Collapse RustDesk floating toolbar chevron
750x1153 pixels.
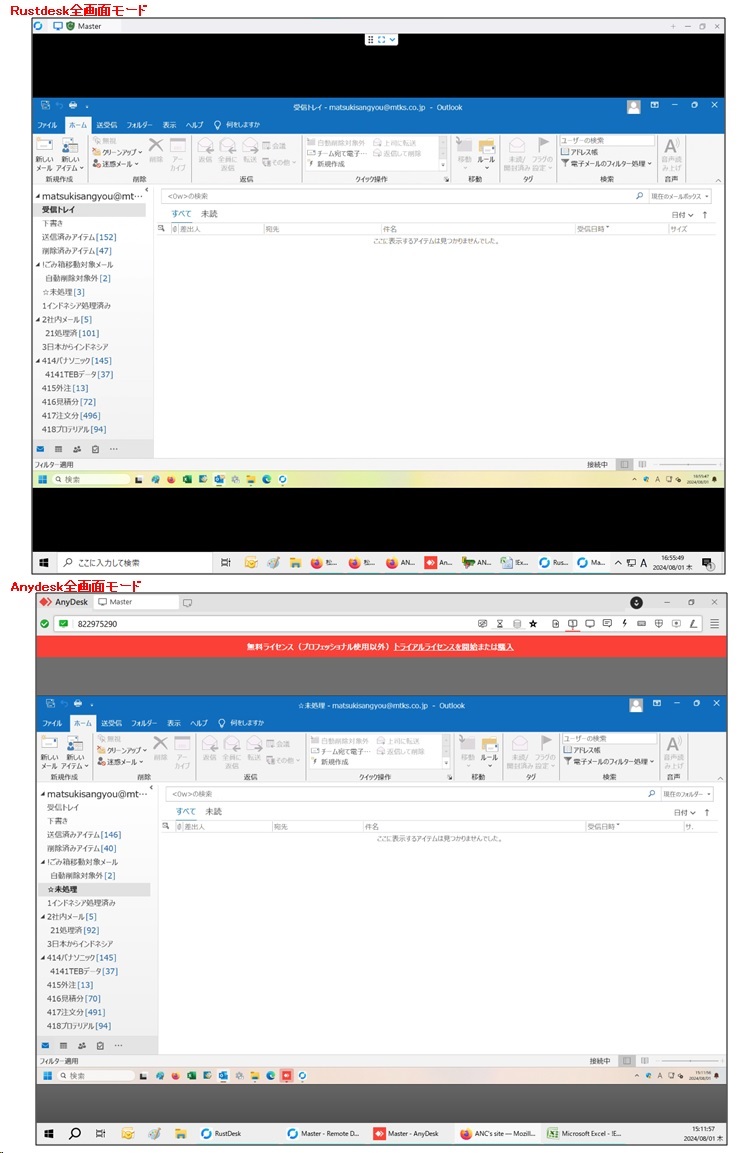[393, 40]
